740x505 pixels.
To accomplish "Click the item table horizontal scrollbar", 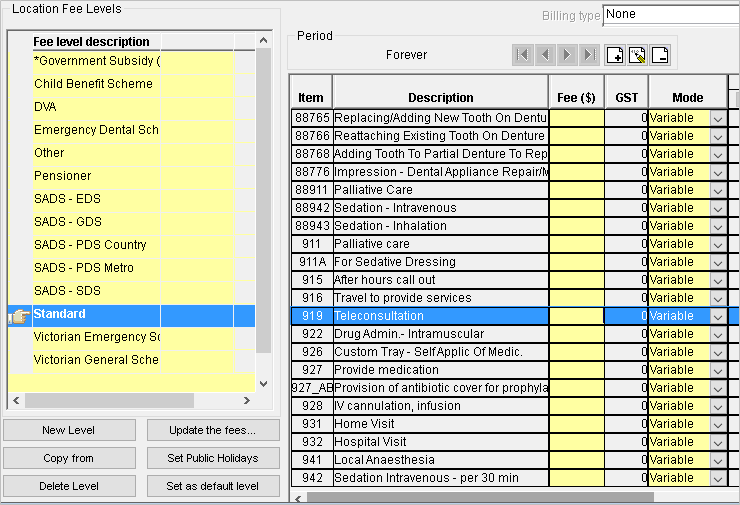I will pos(480,498).
